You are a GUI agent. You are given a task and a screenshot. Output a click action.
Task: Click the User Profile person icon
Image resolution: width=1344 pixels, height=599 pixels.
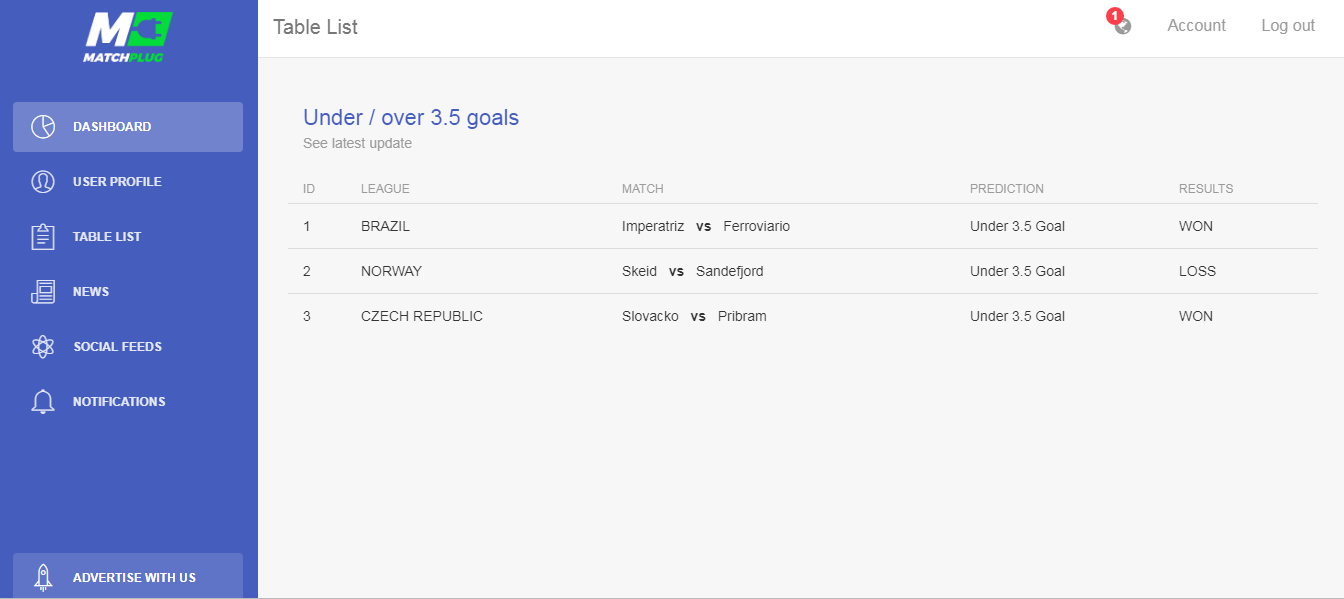pyautogui.click(x=42, y=182)
